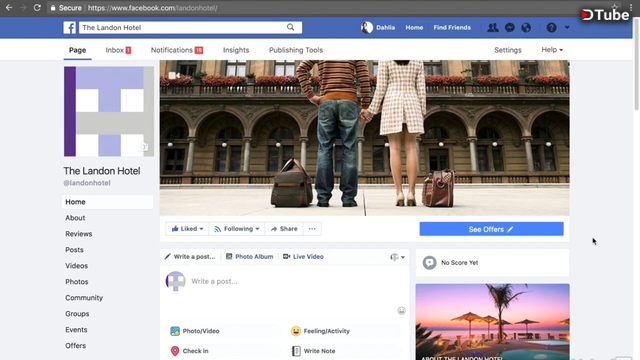Click the quick help question mark icon
Image resolution: width=640 pixels, height=360 pixels.
[x=551, y=27]
